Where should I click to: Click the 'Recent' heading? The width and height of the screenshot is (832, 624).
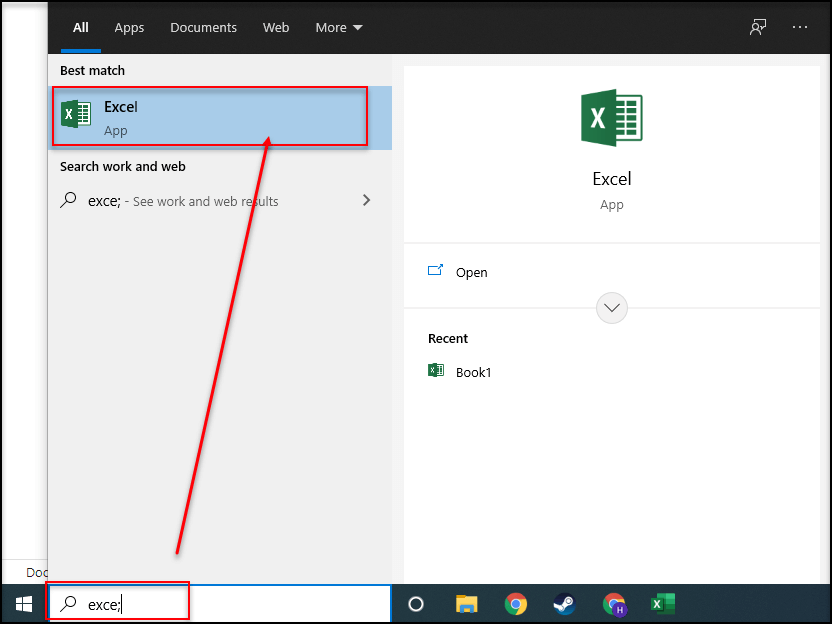point(448,339)
